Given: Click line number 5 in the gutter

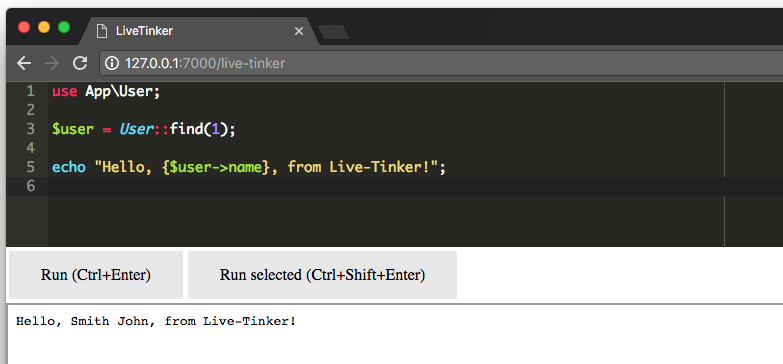Looking at the screenshot, I should pos(30,167).
